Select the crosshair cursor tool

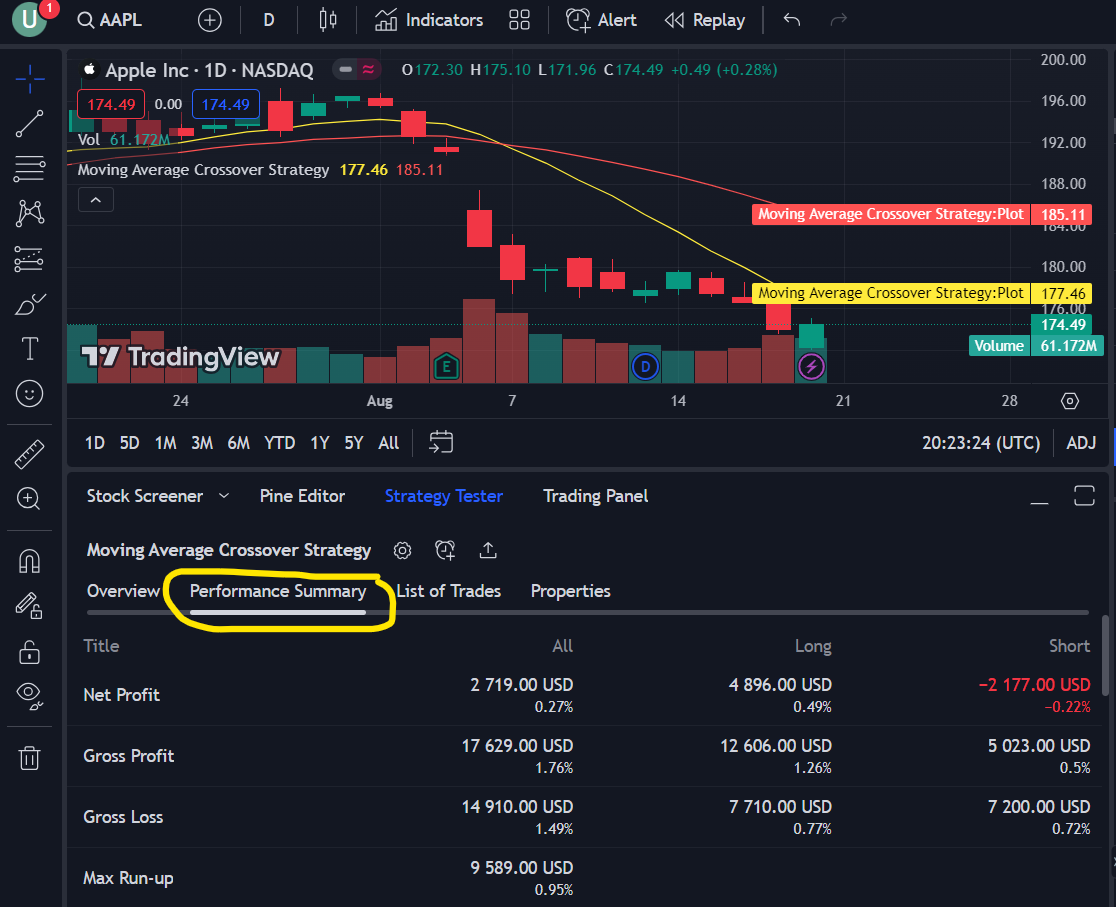click(30, 78)
